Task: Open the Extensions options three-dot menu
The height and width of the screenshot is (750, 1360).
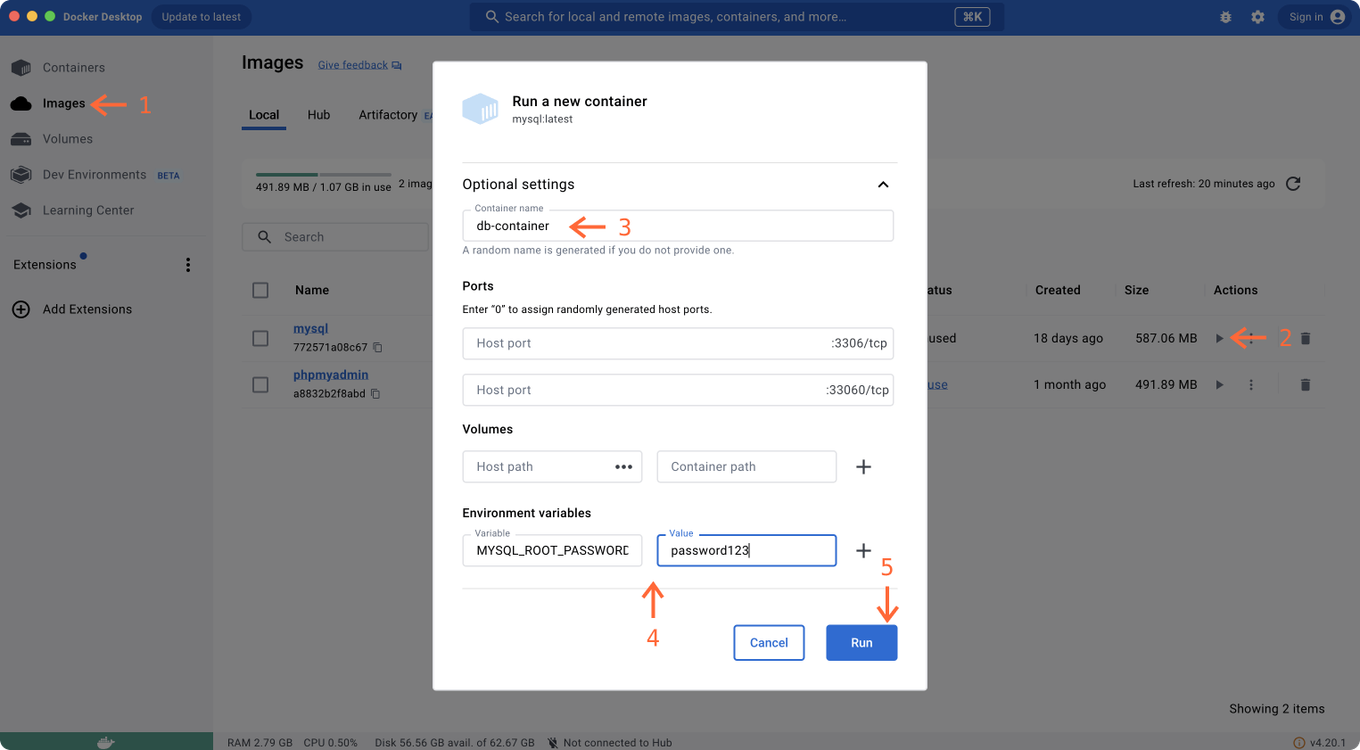Action: tap(187, 264)
